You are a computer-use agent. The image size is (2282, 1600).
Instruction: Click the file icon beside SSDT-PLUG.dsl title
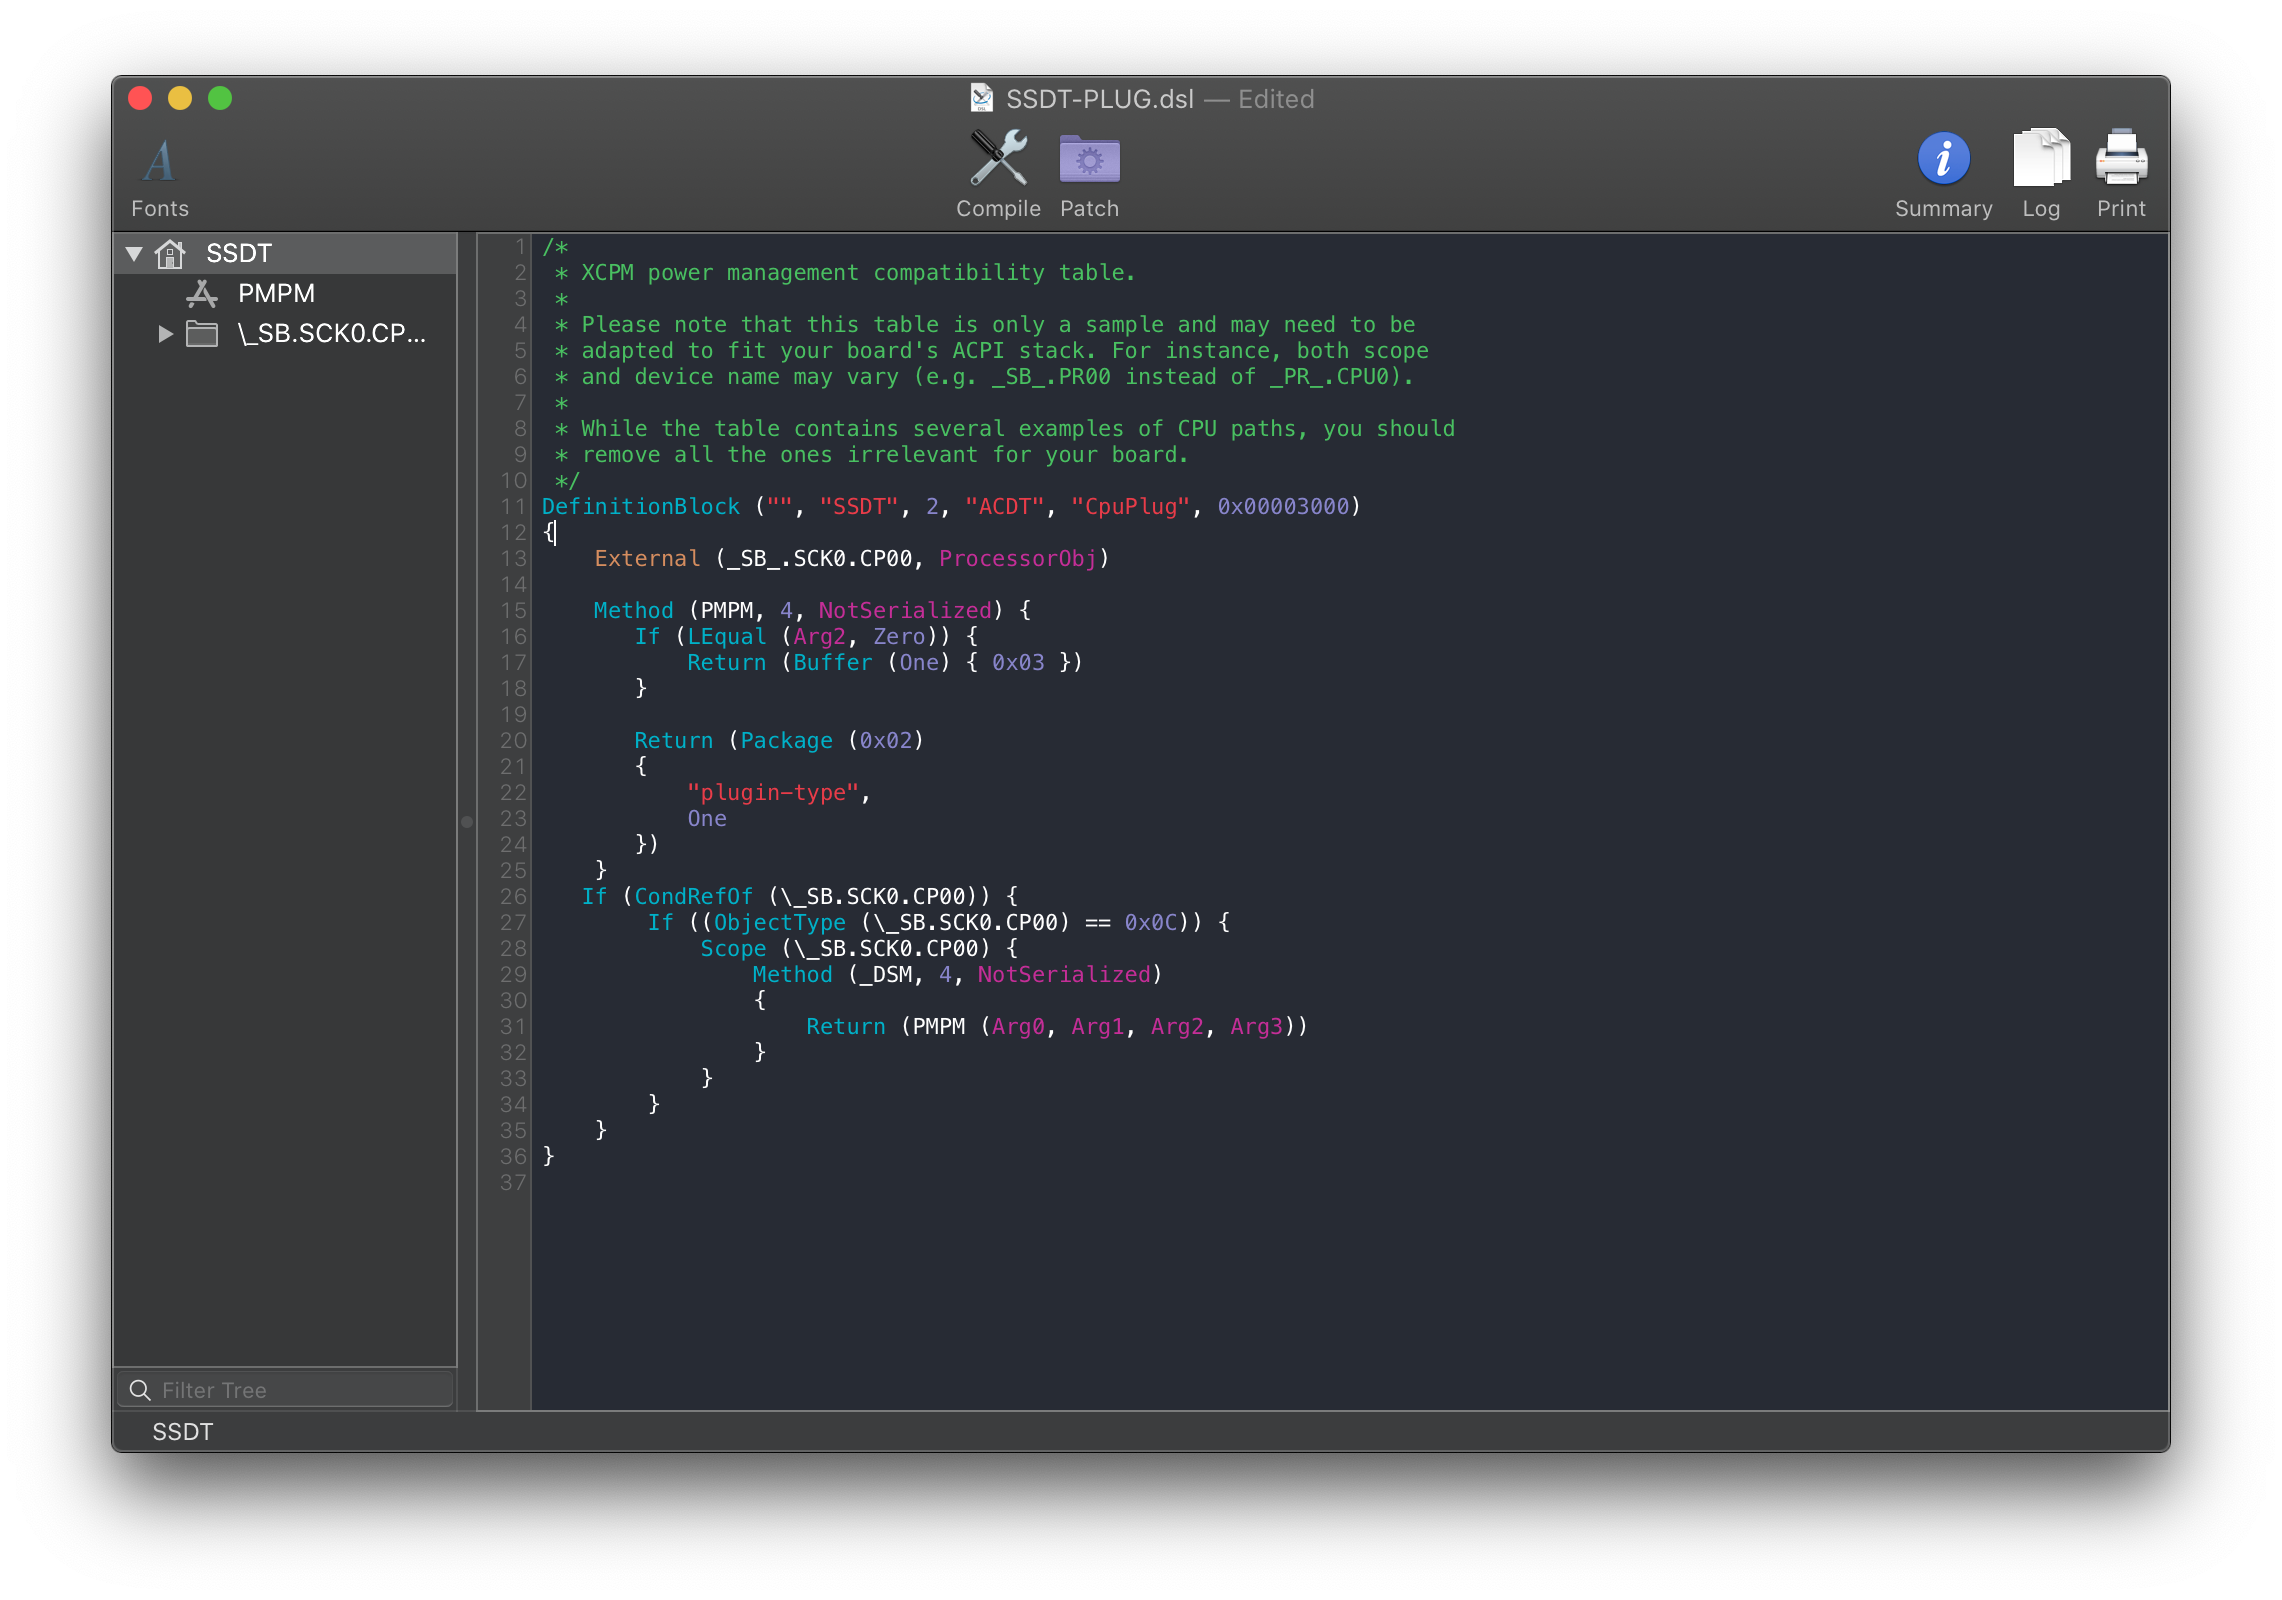pyautogui.click(x=982, y=98)
